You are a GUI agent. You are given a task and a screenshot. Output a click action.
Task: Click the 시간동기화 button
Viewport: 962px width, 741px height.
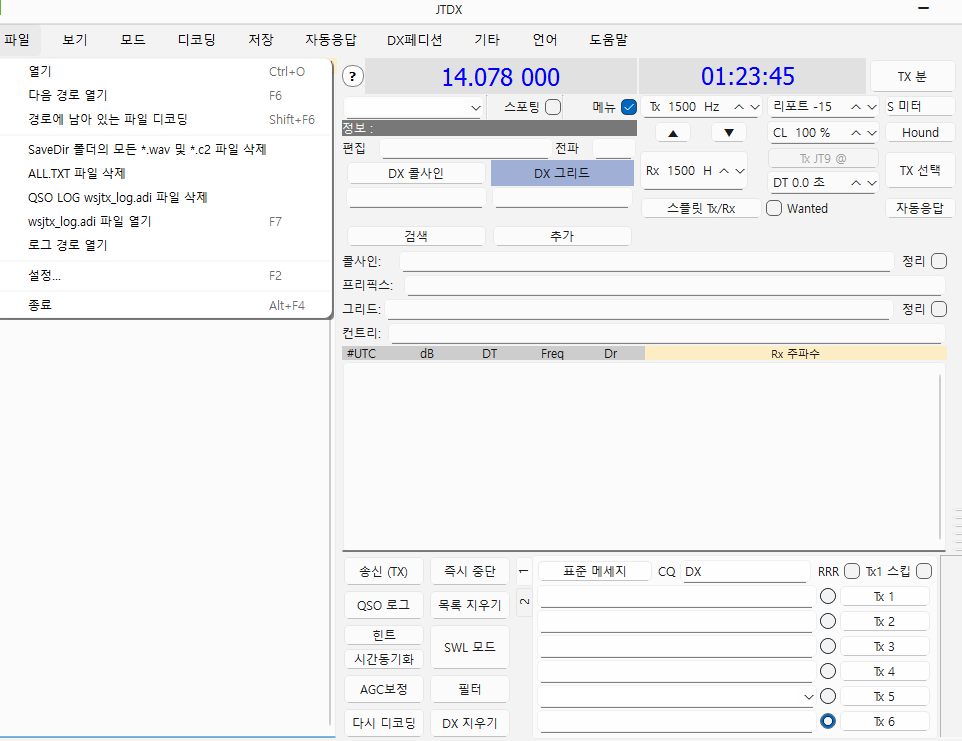384,659
